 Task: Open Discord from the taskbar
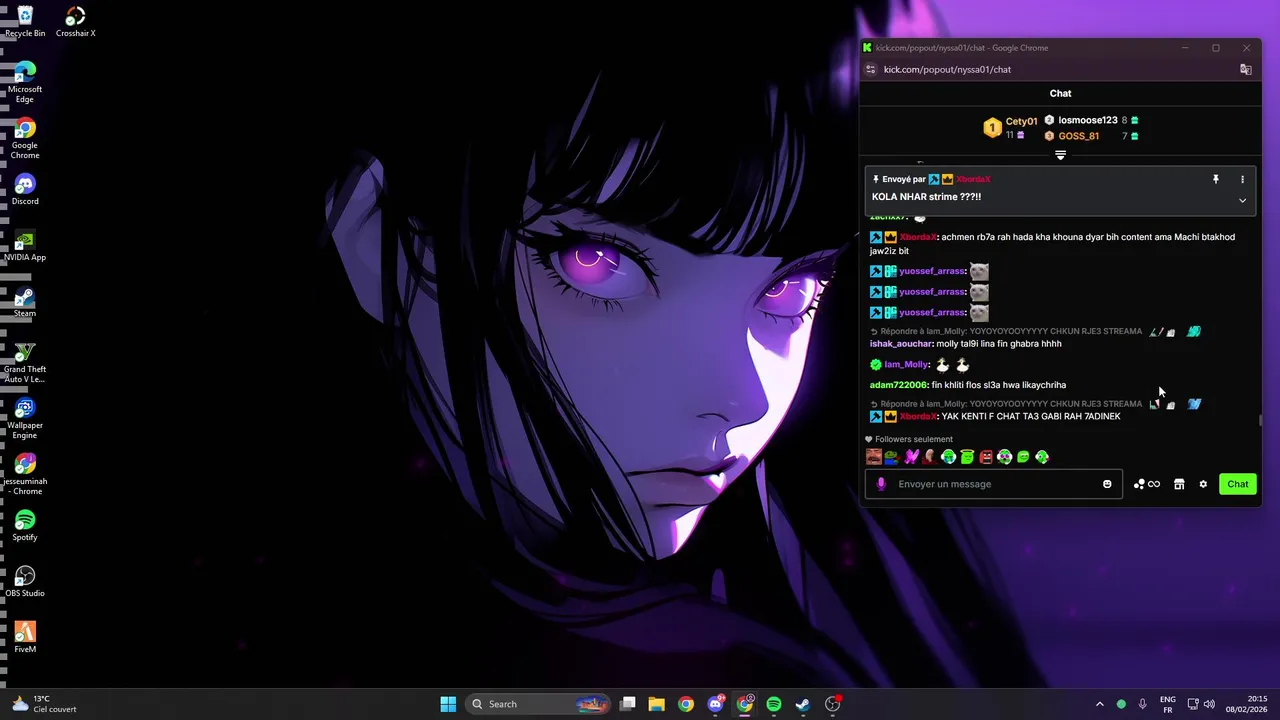715,704
